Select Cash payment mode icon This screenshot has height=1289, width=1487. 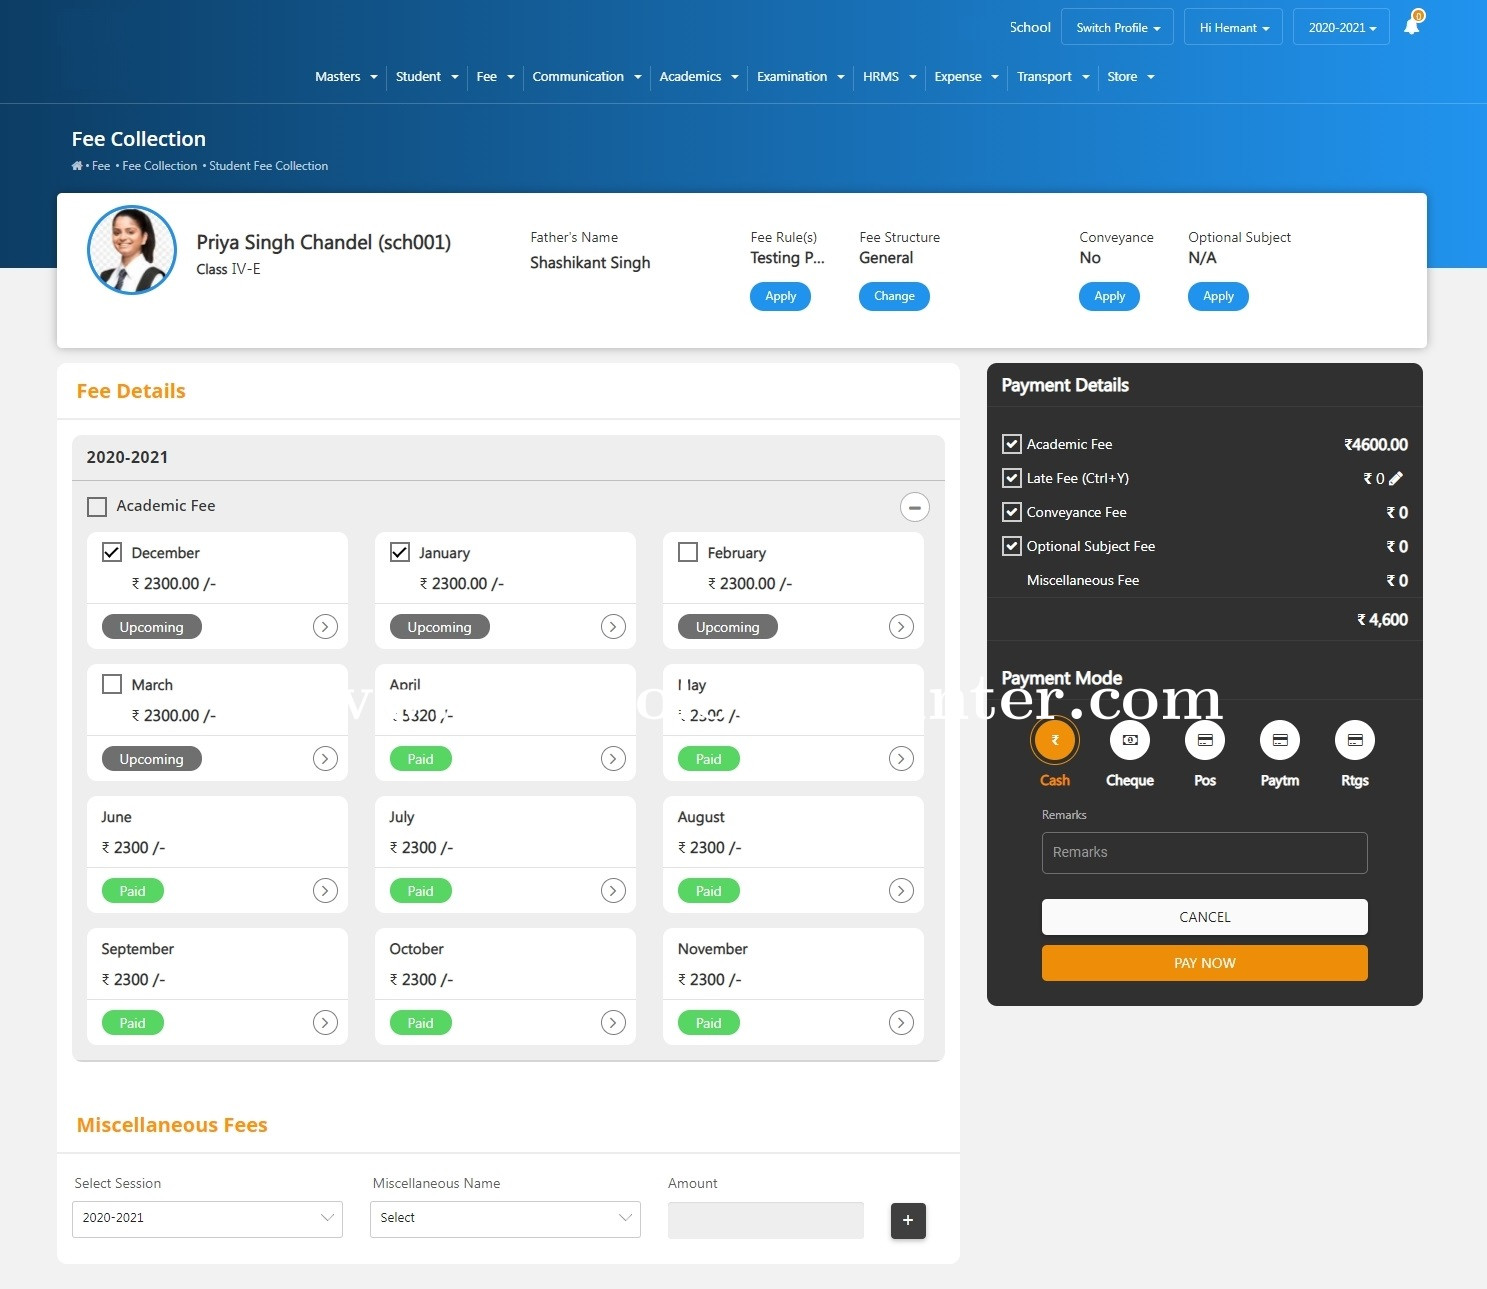(1055, 740)
